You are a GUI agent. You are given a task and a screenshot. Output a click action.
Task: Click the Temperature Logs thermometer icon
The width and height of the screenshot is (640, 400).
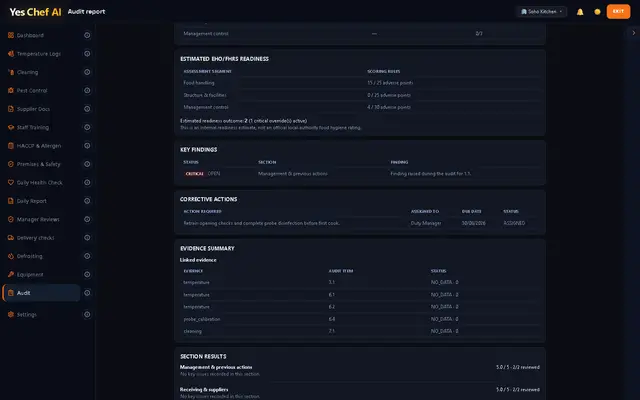point(11,53)
